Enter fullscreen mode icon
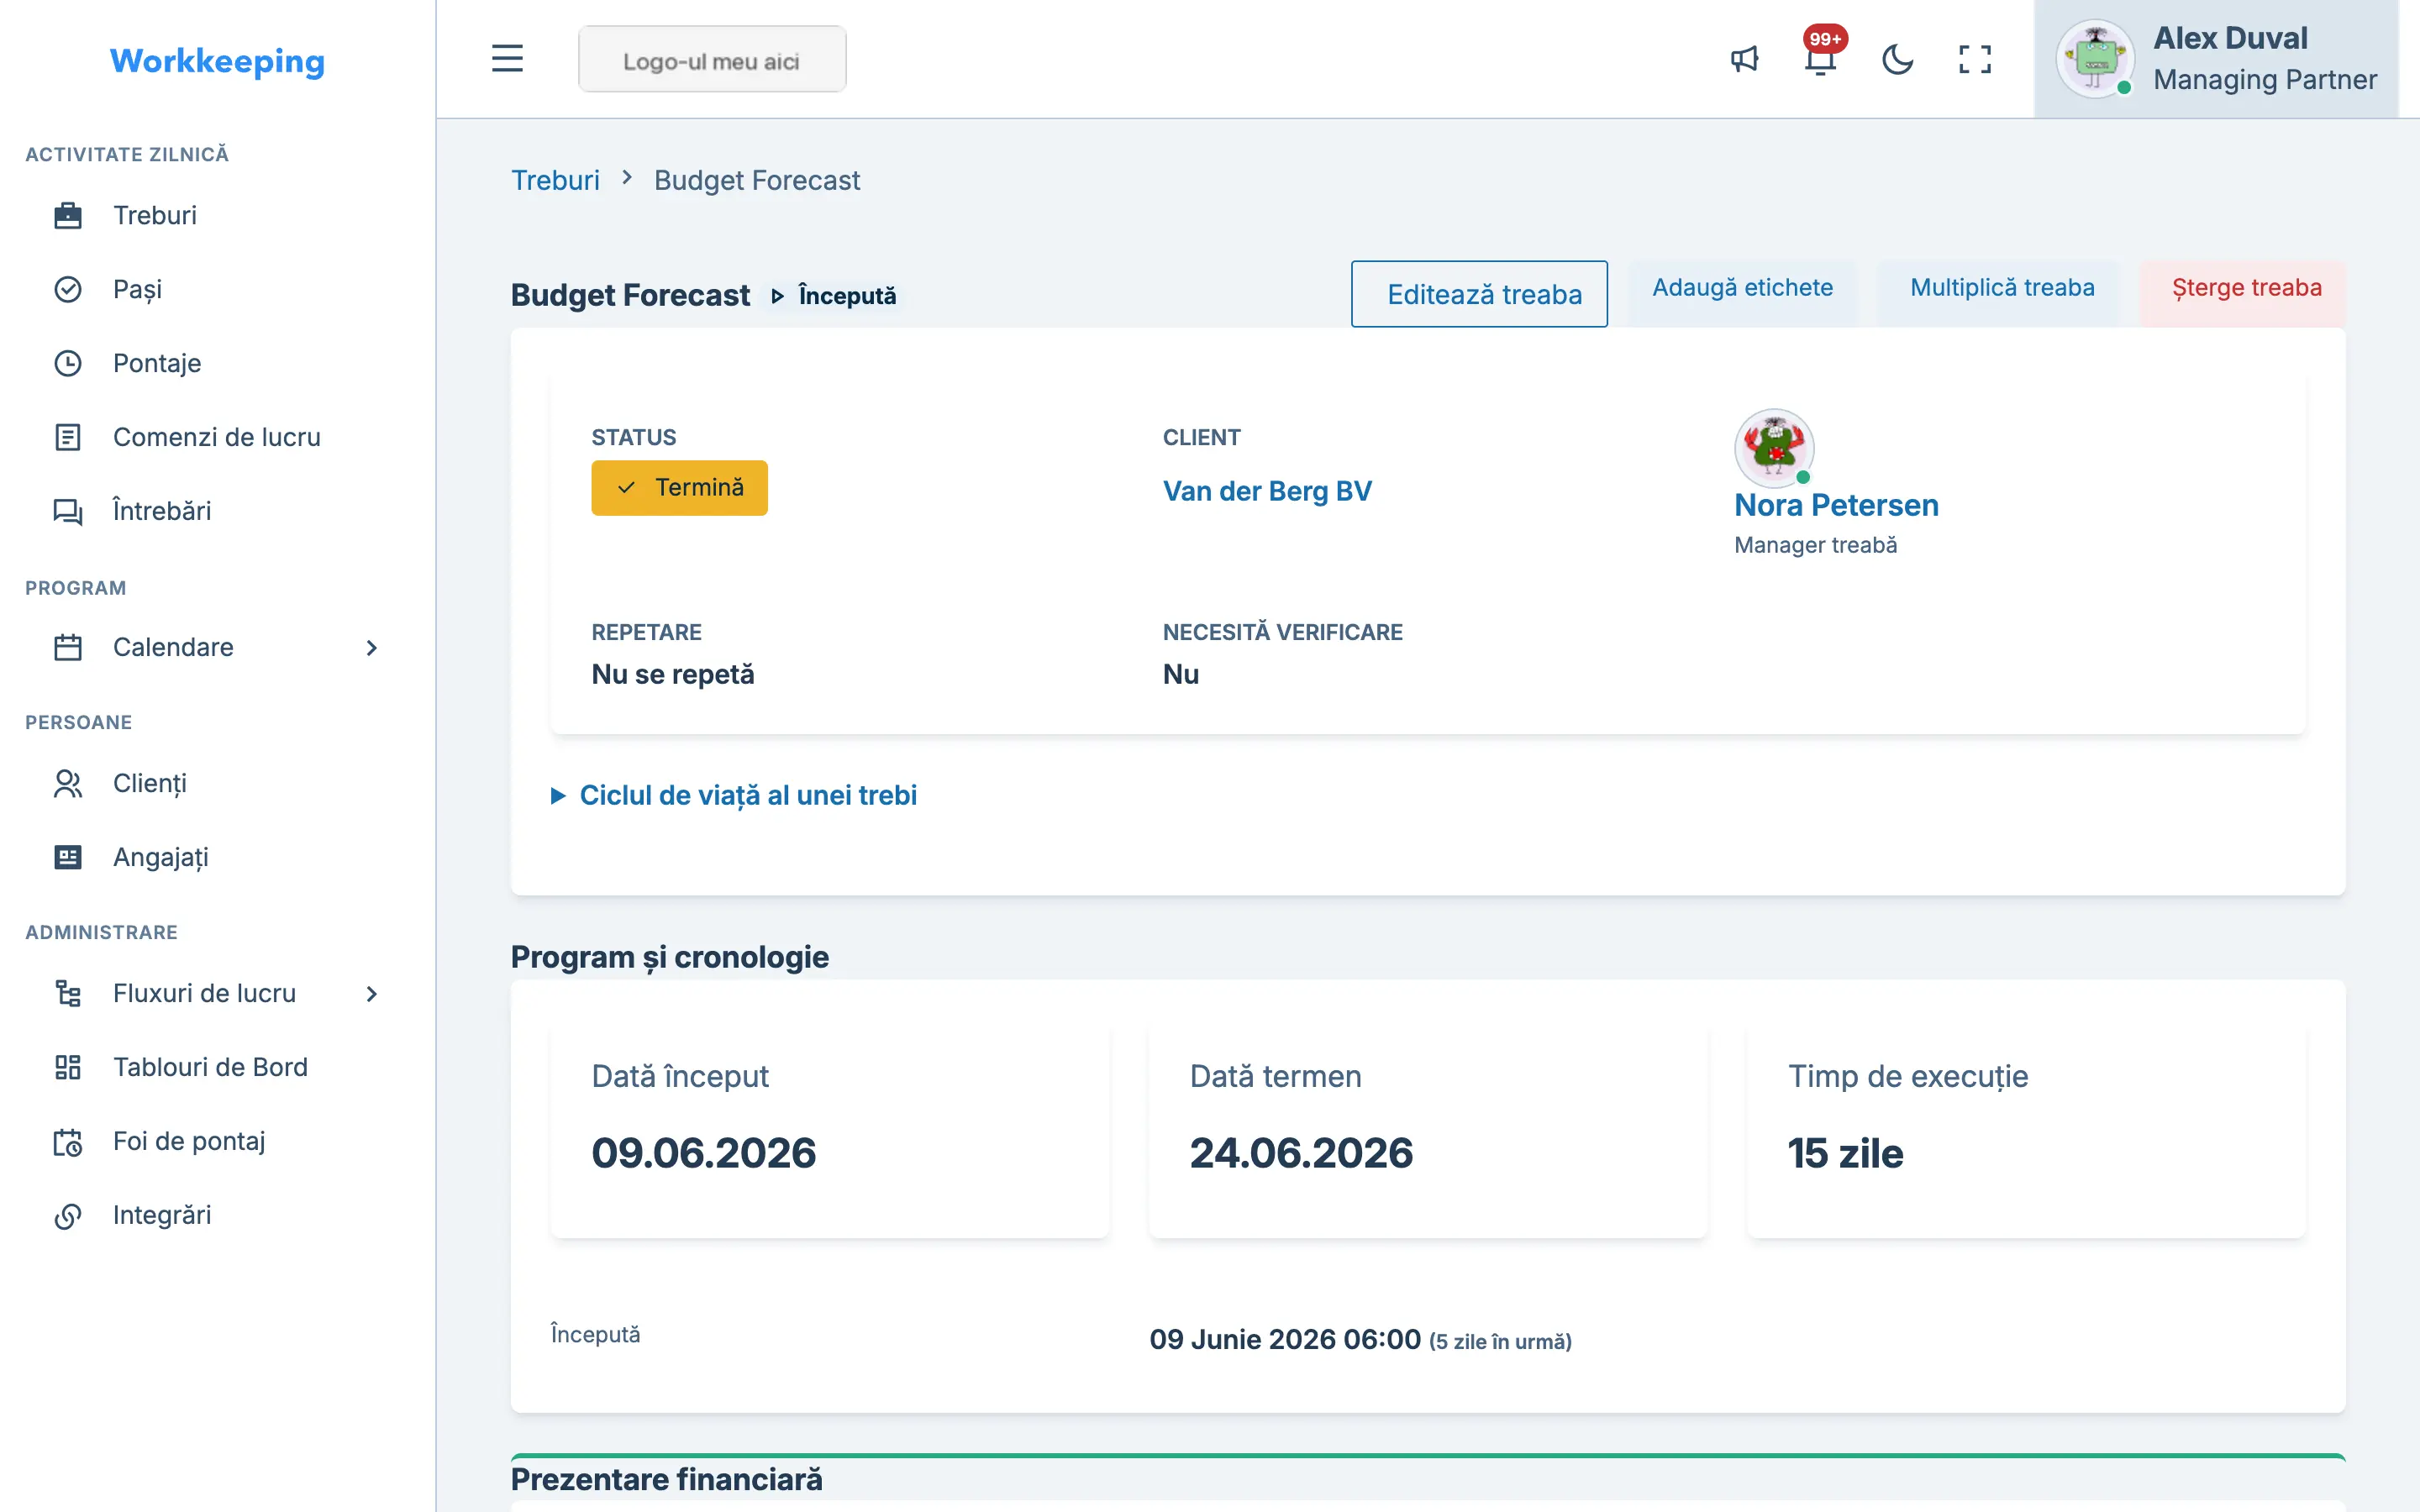 point(1975,59)
